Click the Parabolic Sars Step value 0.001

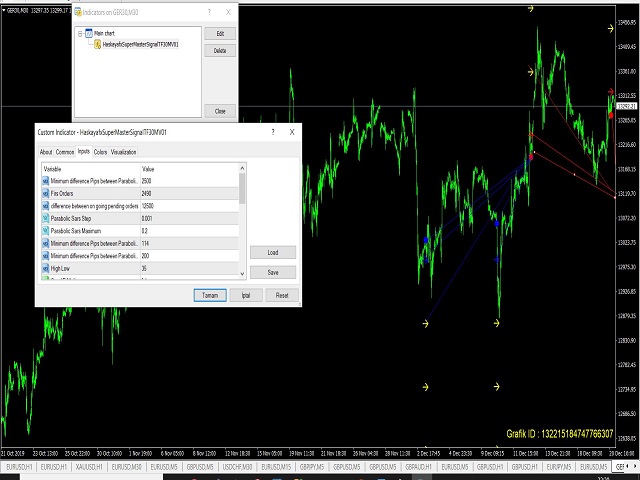189,218
